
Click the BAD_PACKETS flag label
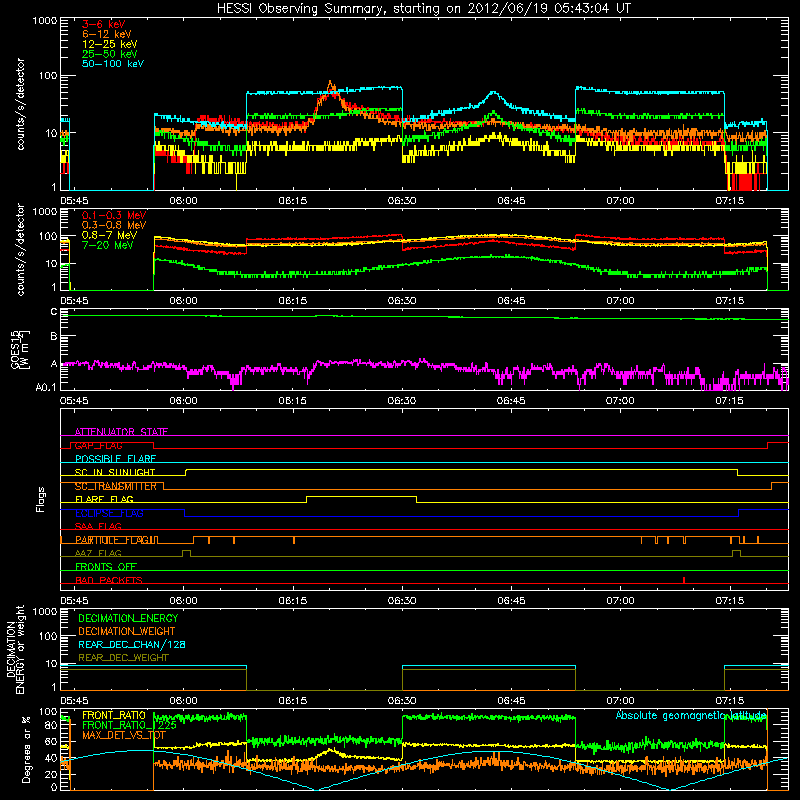point(109,581)
